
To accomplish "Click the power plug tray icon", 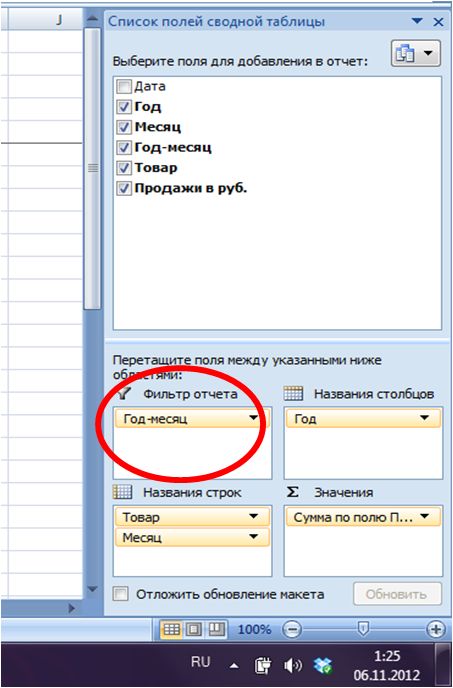I will [262, 666].
